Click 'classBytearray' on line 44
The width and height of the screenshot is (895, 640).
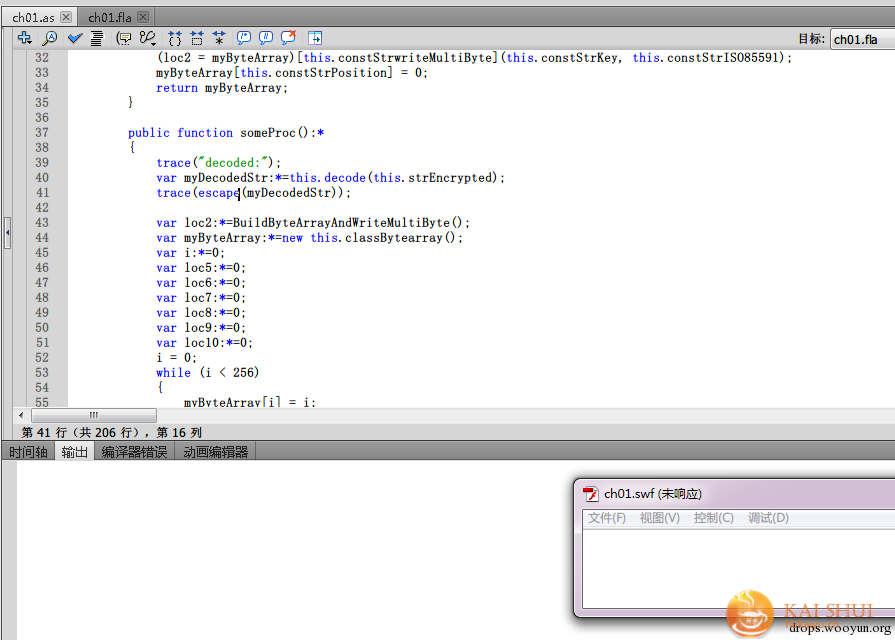click(x=394, y=238)
